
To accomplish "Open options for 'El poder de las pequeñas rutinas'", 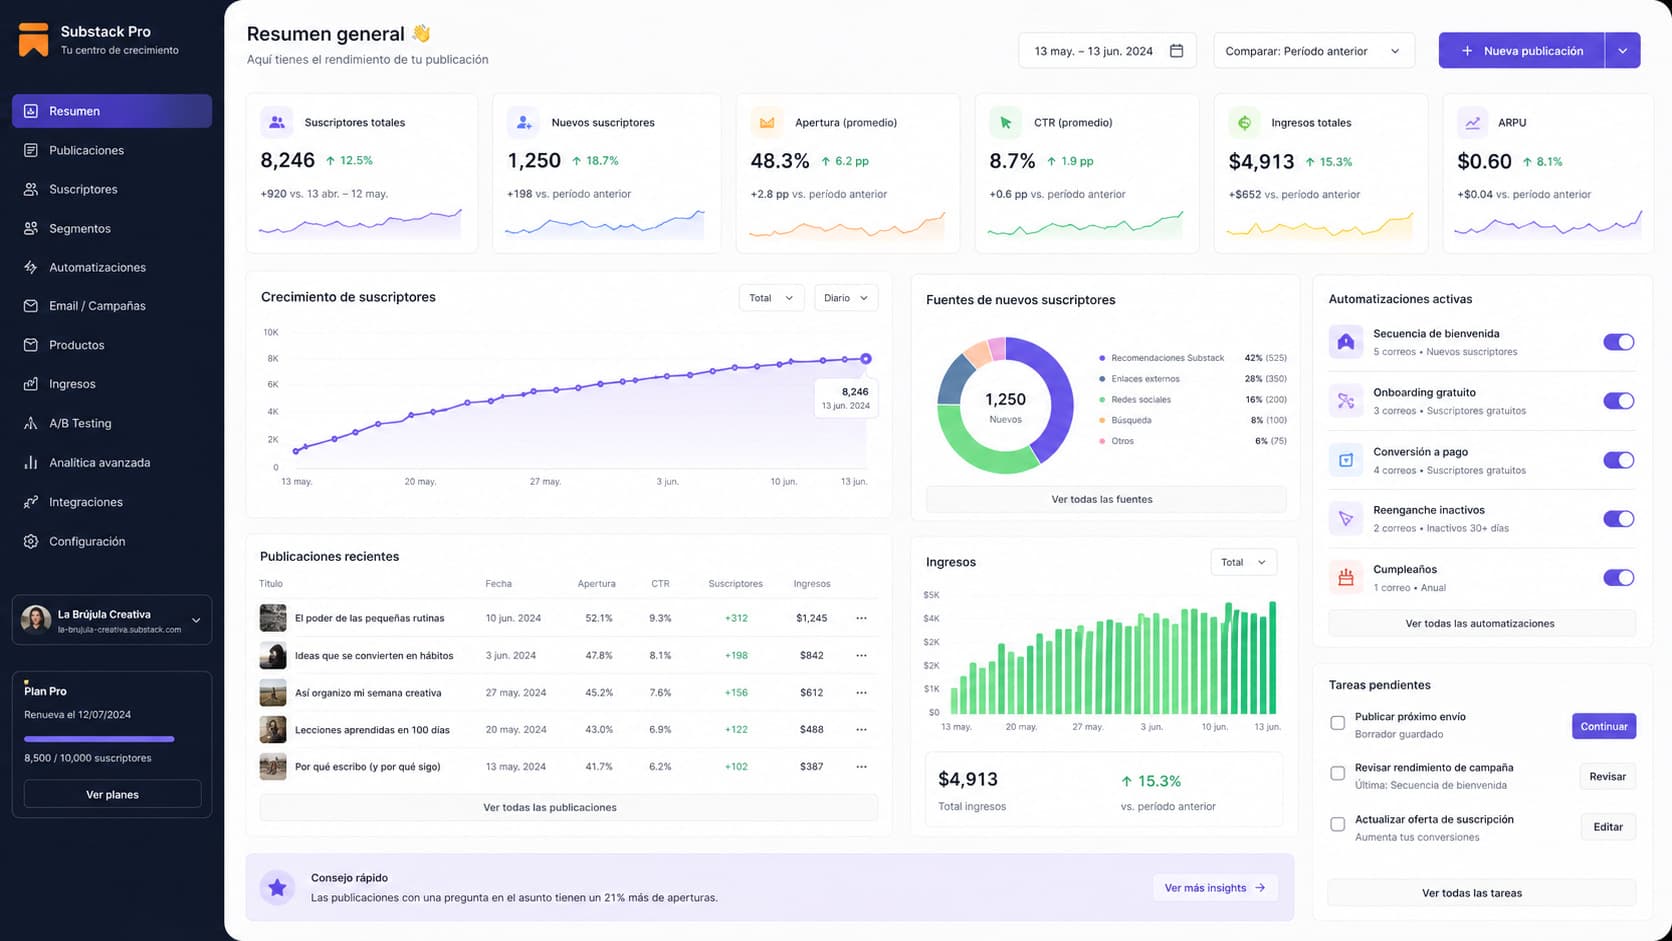I will pyautogui.click(x=861, y=618).
